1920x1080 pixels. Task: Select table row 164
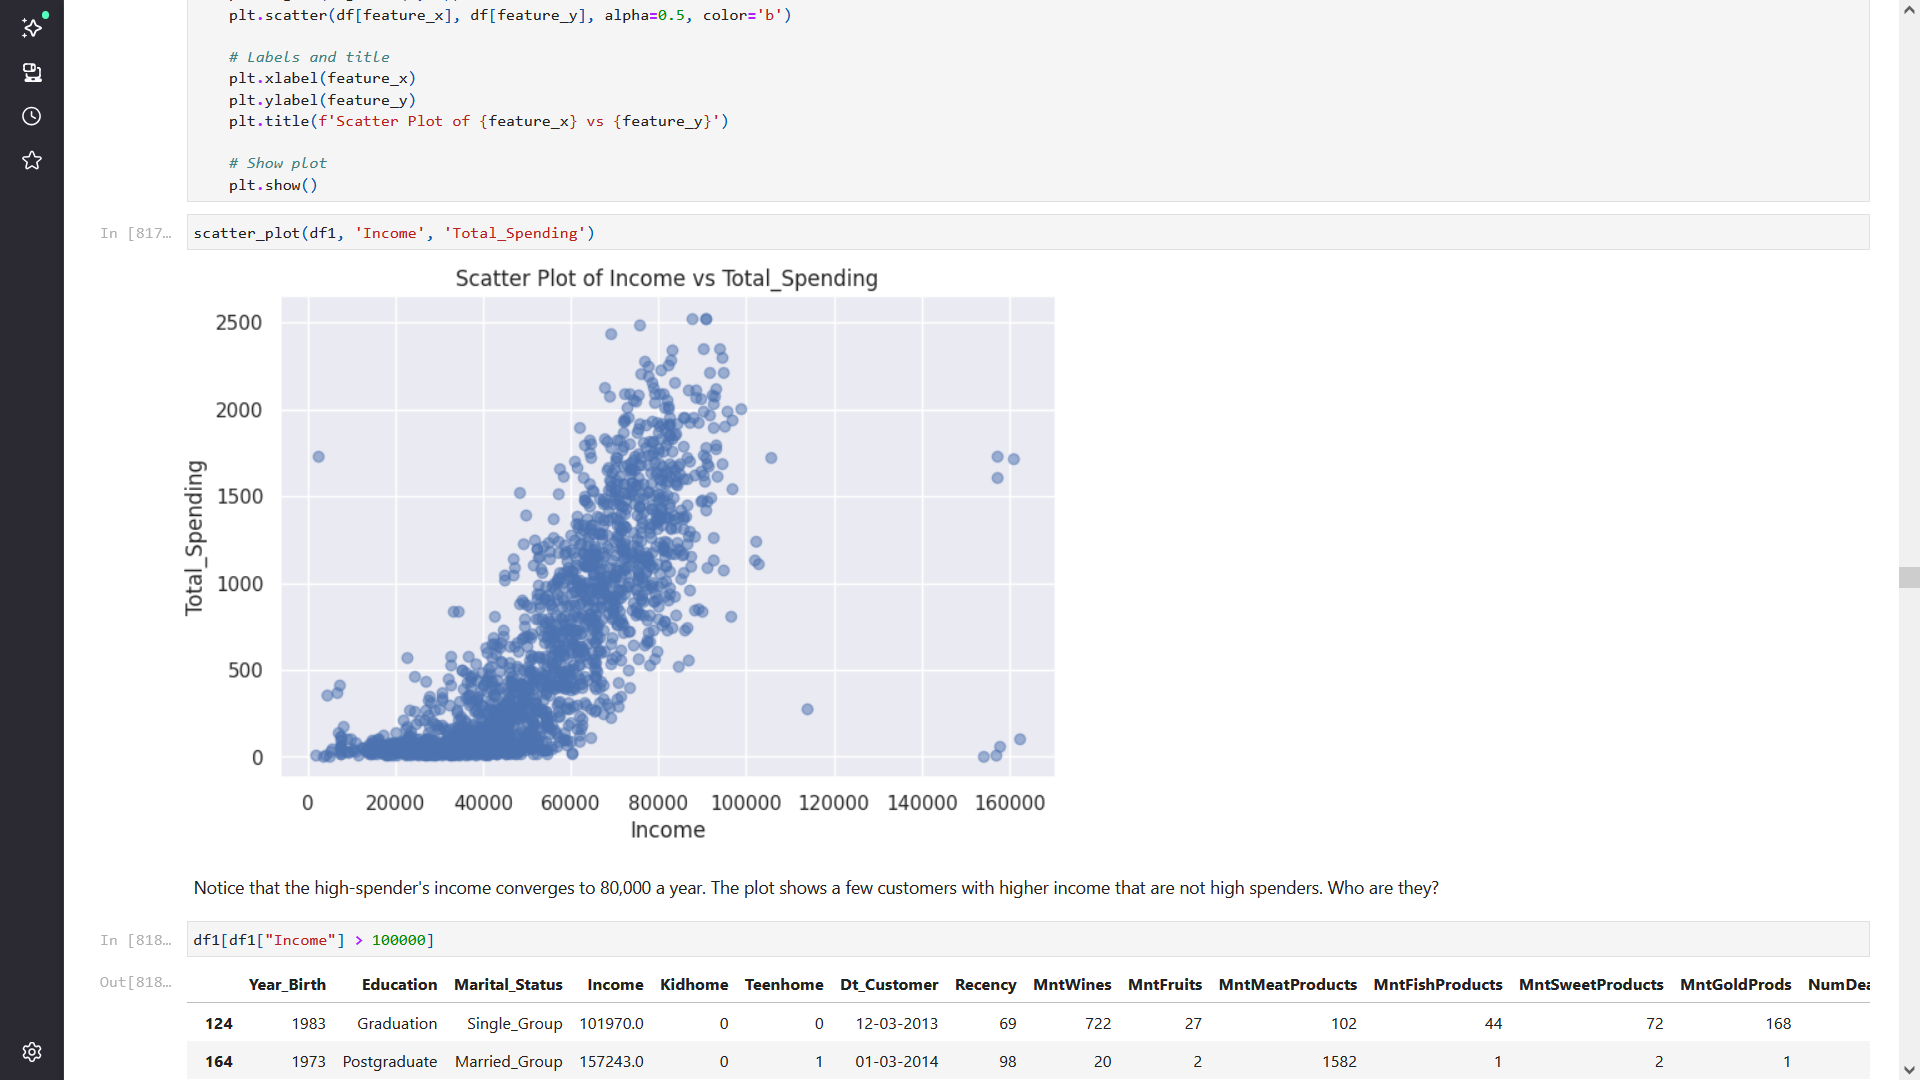click(x=218, y=1061)
